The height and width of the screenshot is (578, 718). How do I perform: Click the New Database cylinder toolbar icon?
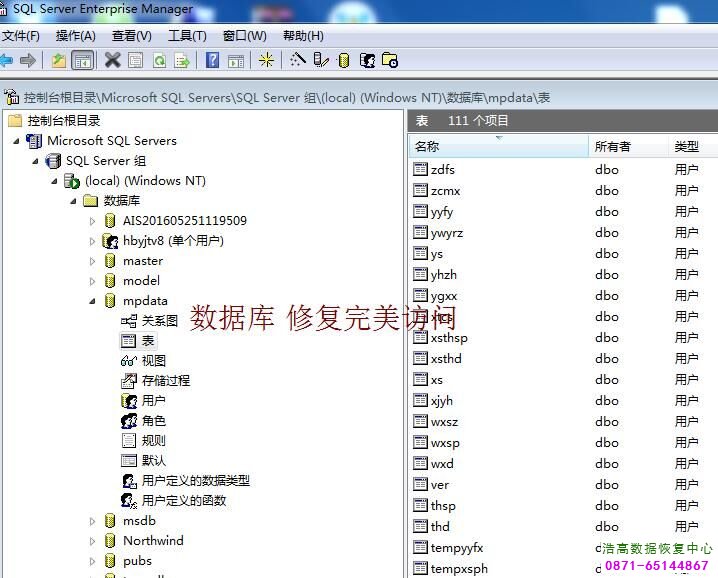(344, 61)
